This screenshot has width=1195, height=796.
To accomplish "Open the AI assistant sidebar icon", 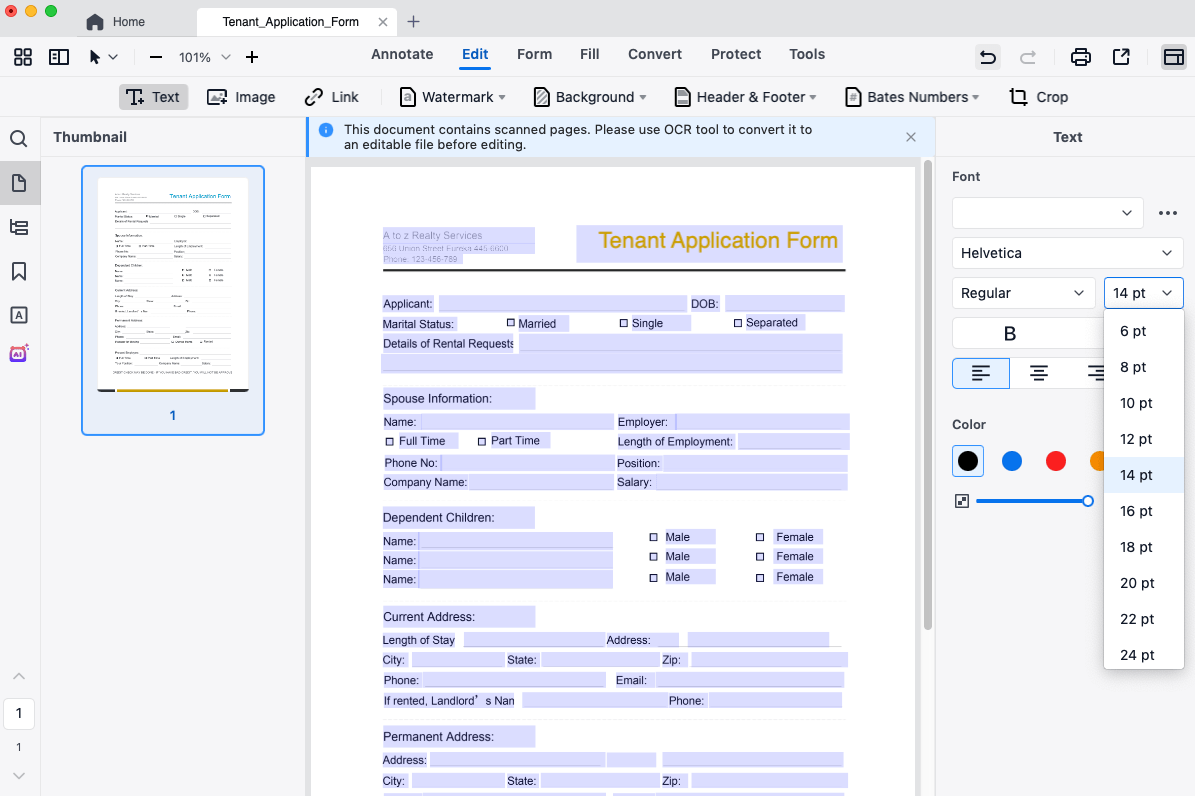I will (x=19, y=354).
